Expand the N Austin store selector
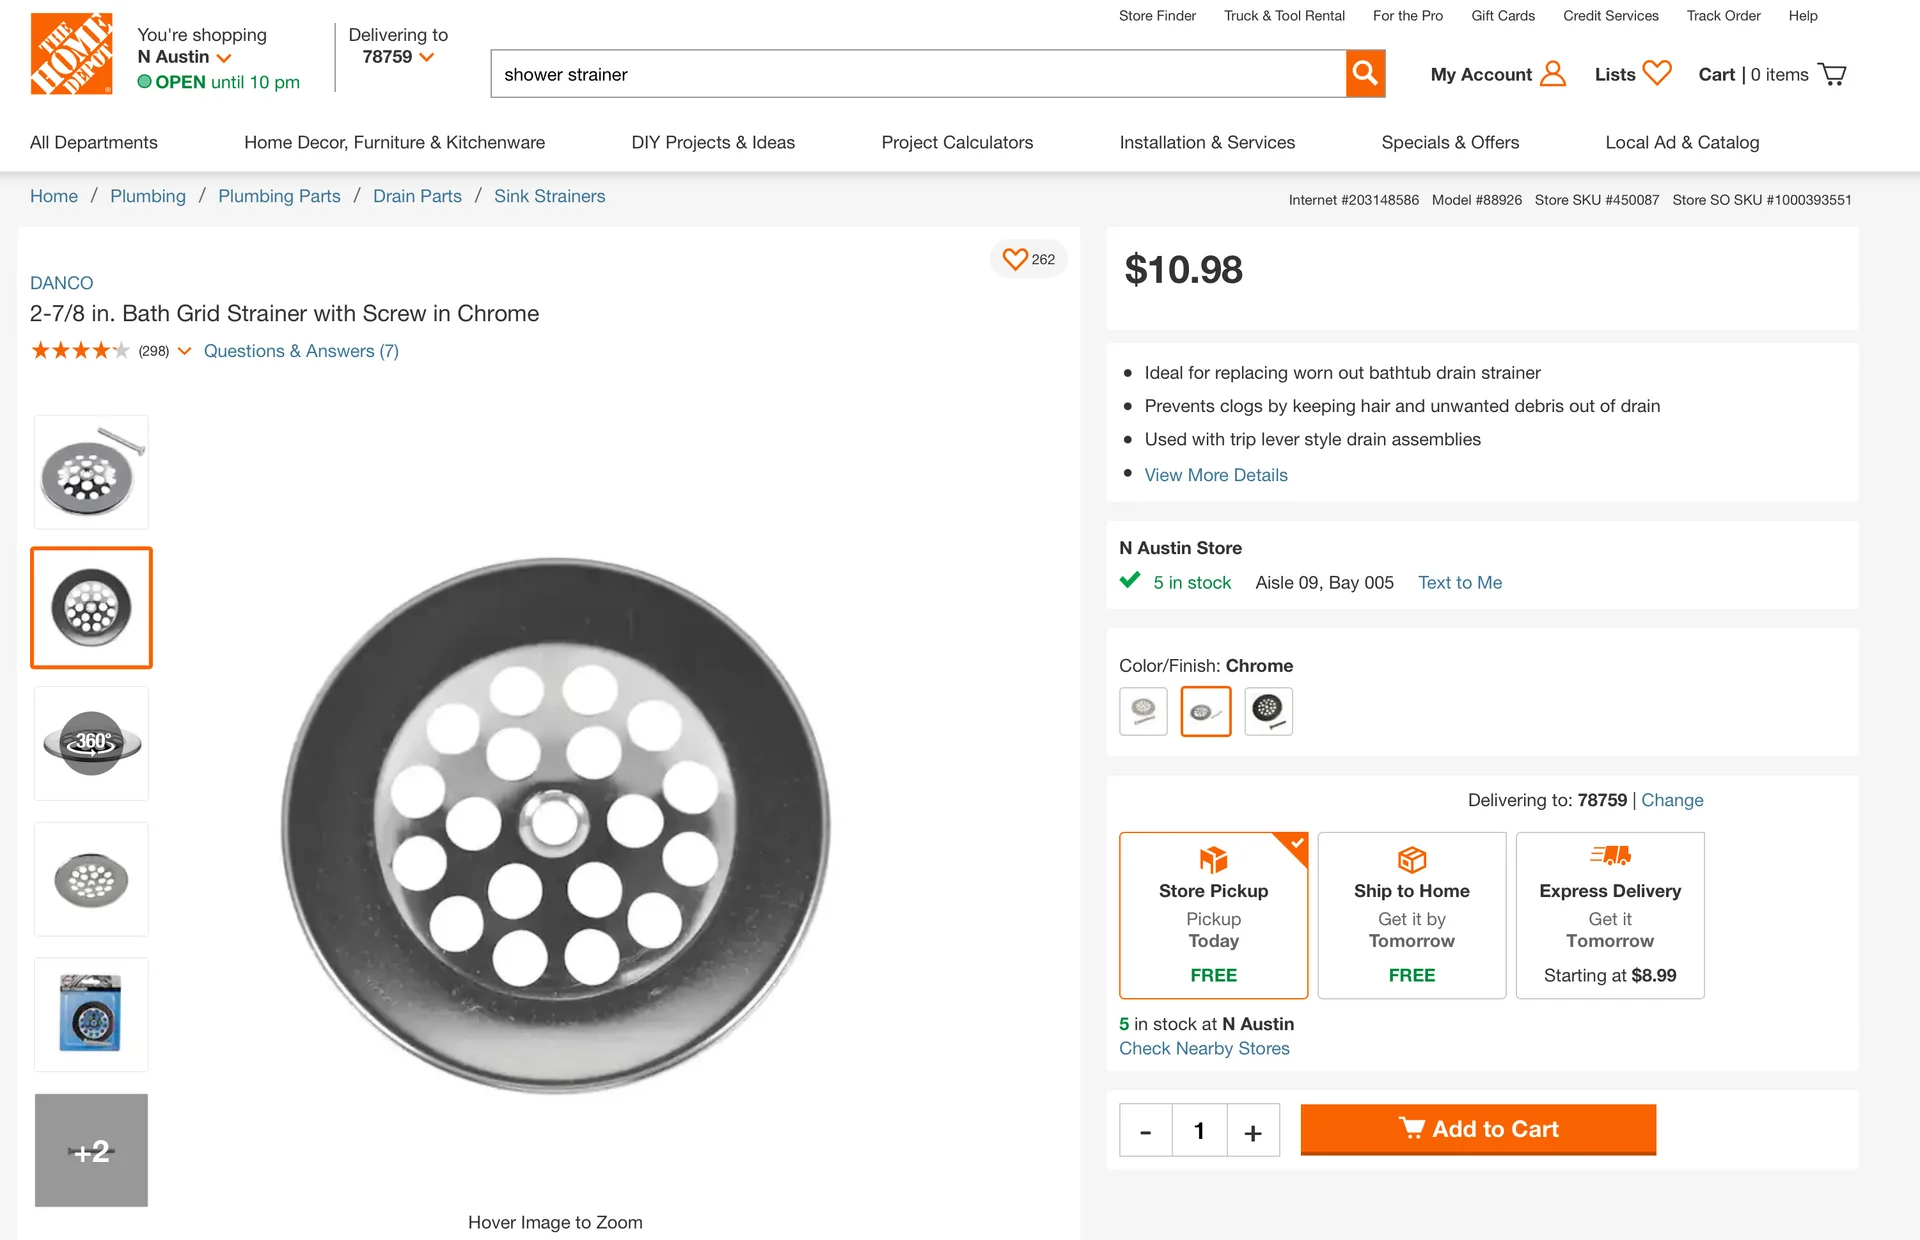The height and width of the screenshot is (1240, 1920). [x=223, y=58]
